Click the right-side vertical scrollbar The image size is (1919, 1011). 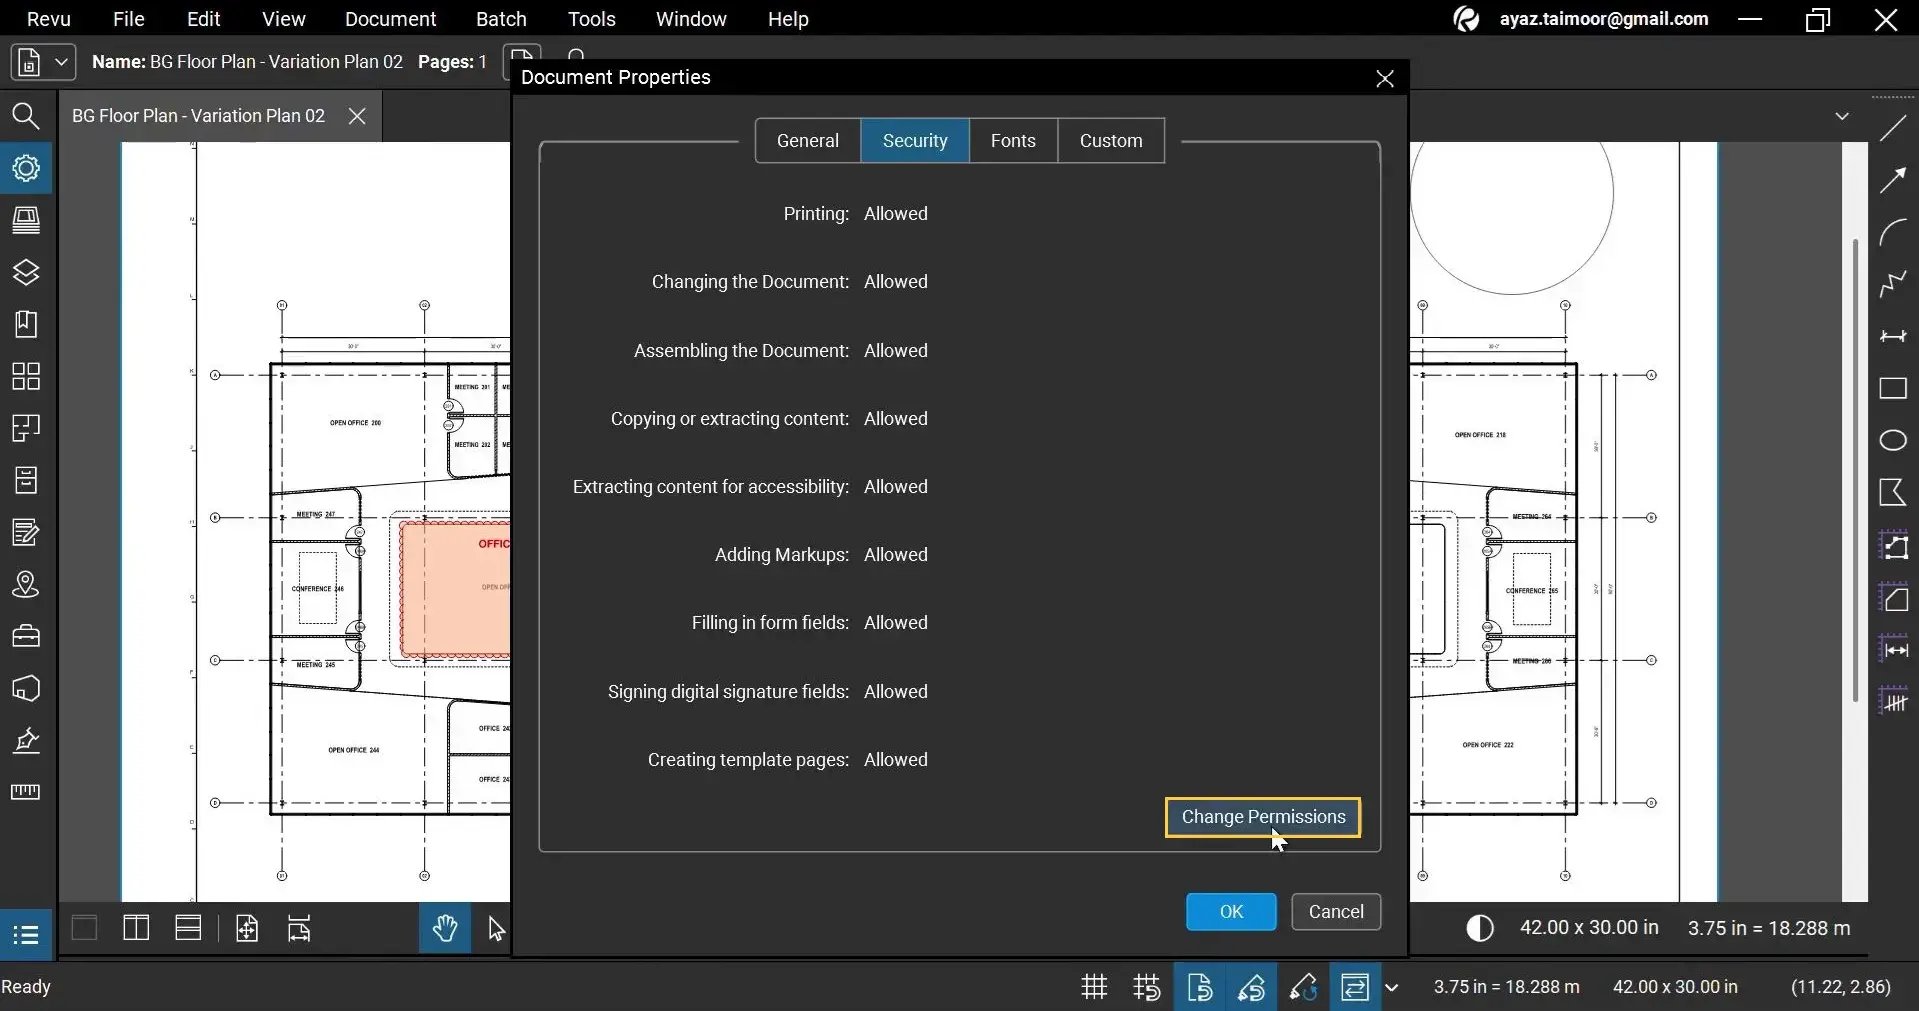tap(1855, 470)
